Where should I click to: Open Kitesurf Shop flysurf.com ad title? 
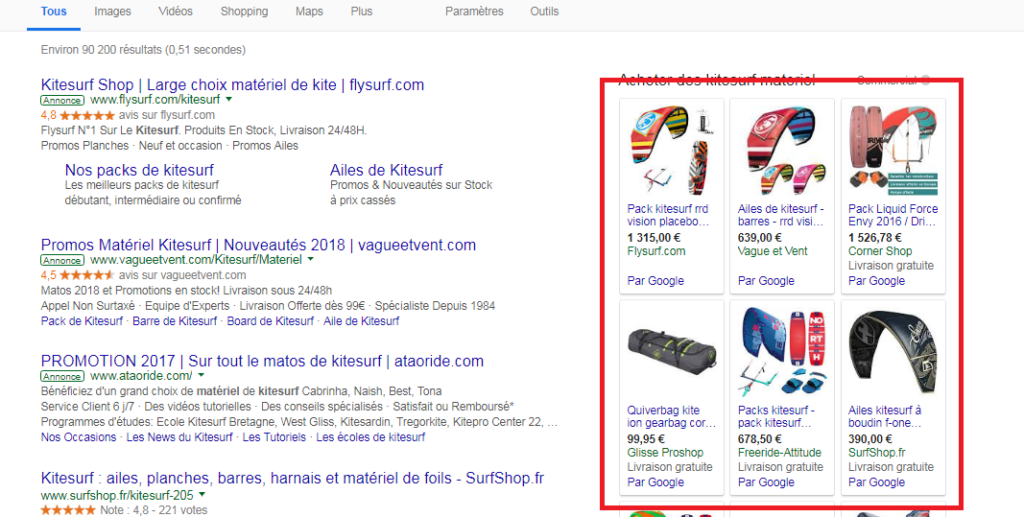[232, 85]
